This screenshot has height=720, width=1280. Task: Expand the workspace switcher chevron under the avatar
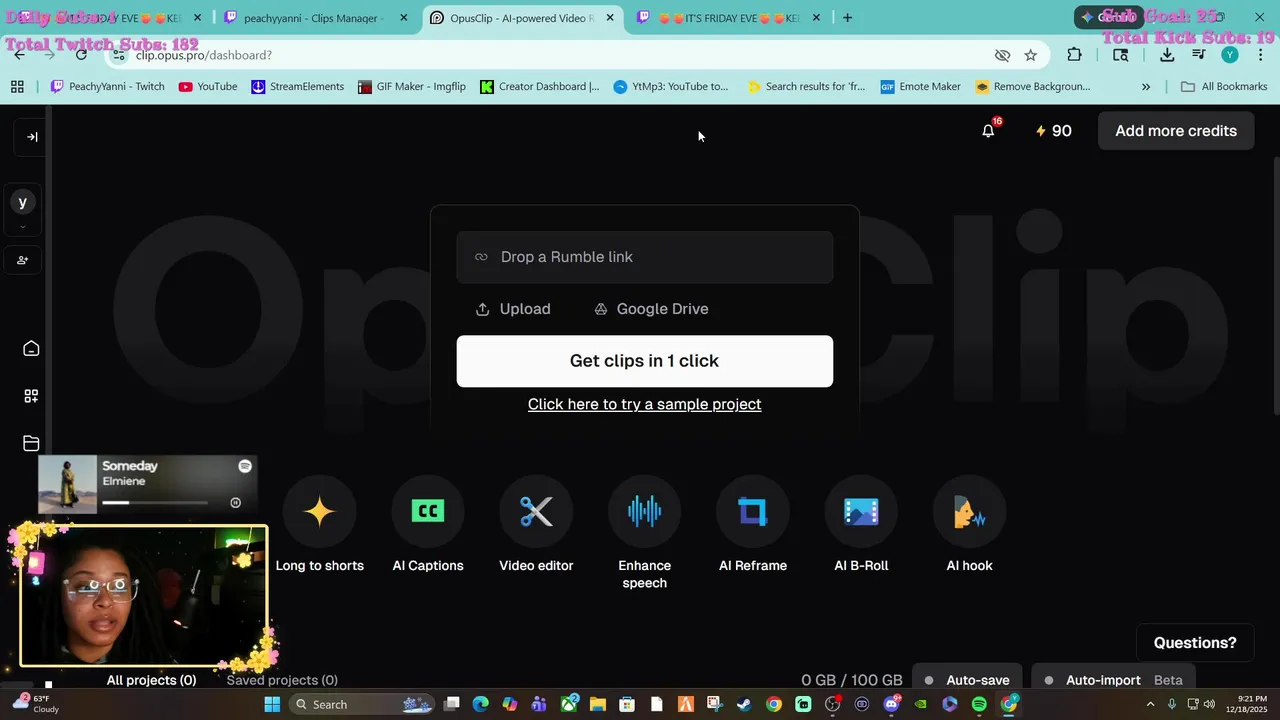[23, 228]
